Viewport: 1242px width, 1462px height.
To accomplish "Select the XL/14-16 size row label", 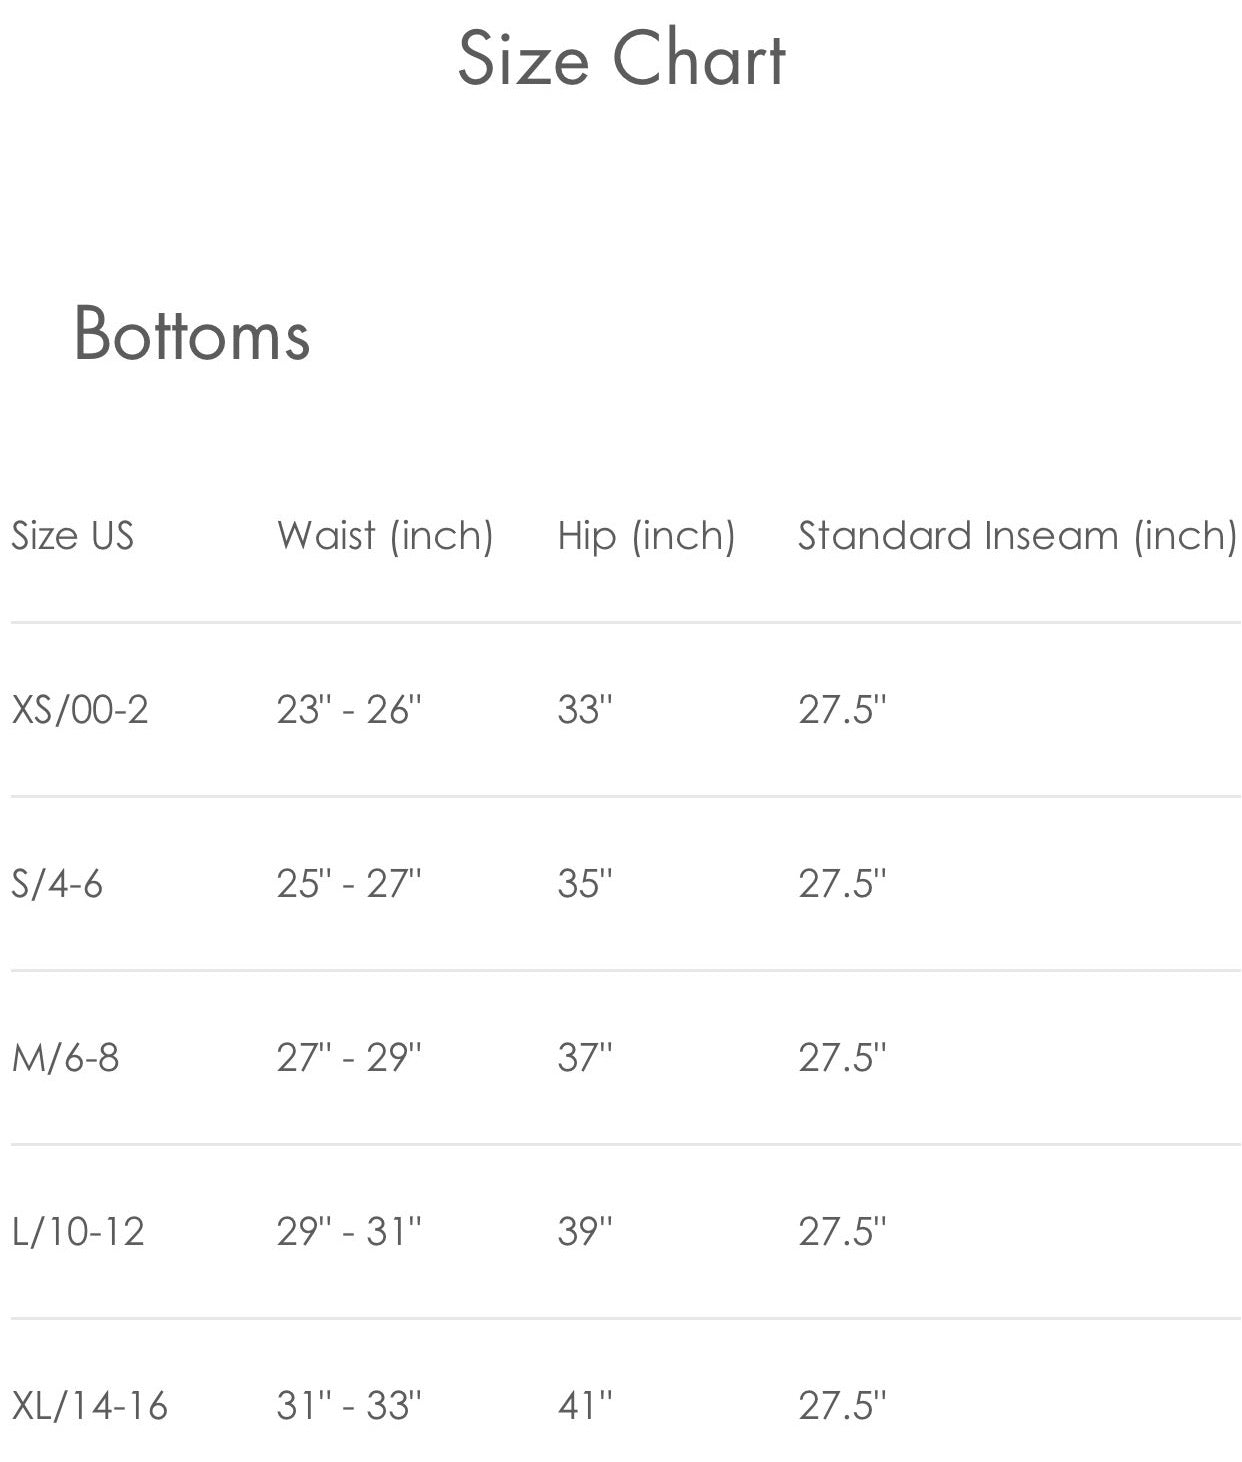I will click(x=89, y=1405).
